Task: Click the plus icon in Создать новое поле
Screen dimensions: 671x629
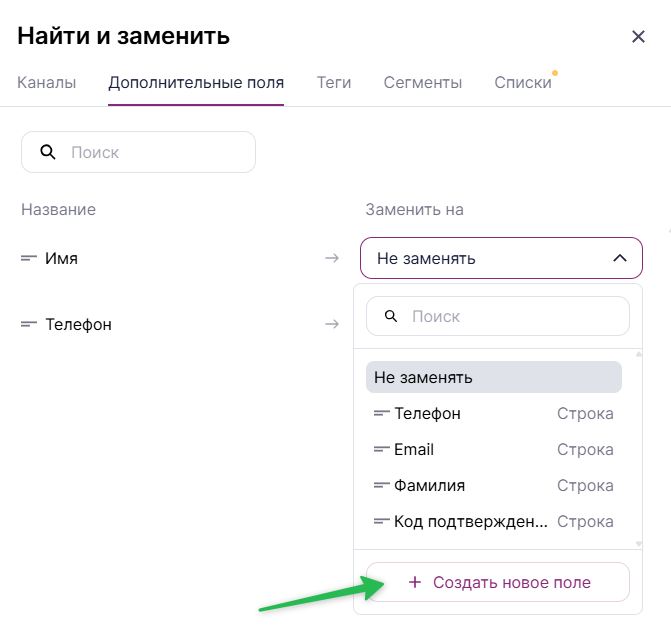Action: click(415, 582)
